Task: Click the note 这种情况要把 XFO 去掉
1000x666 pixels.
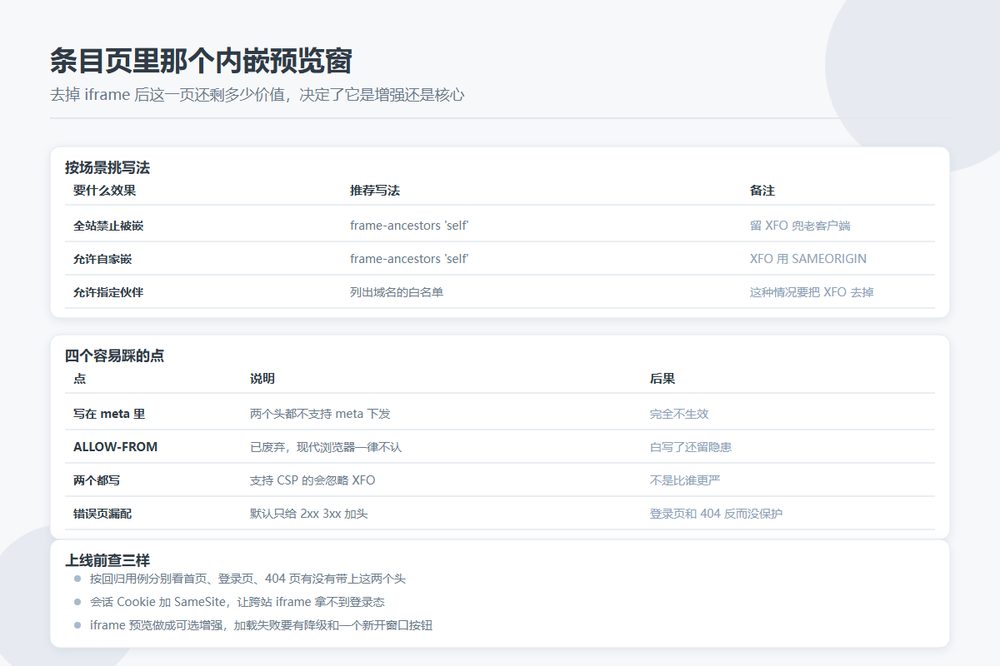Action: pos(812,292)
